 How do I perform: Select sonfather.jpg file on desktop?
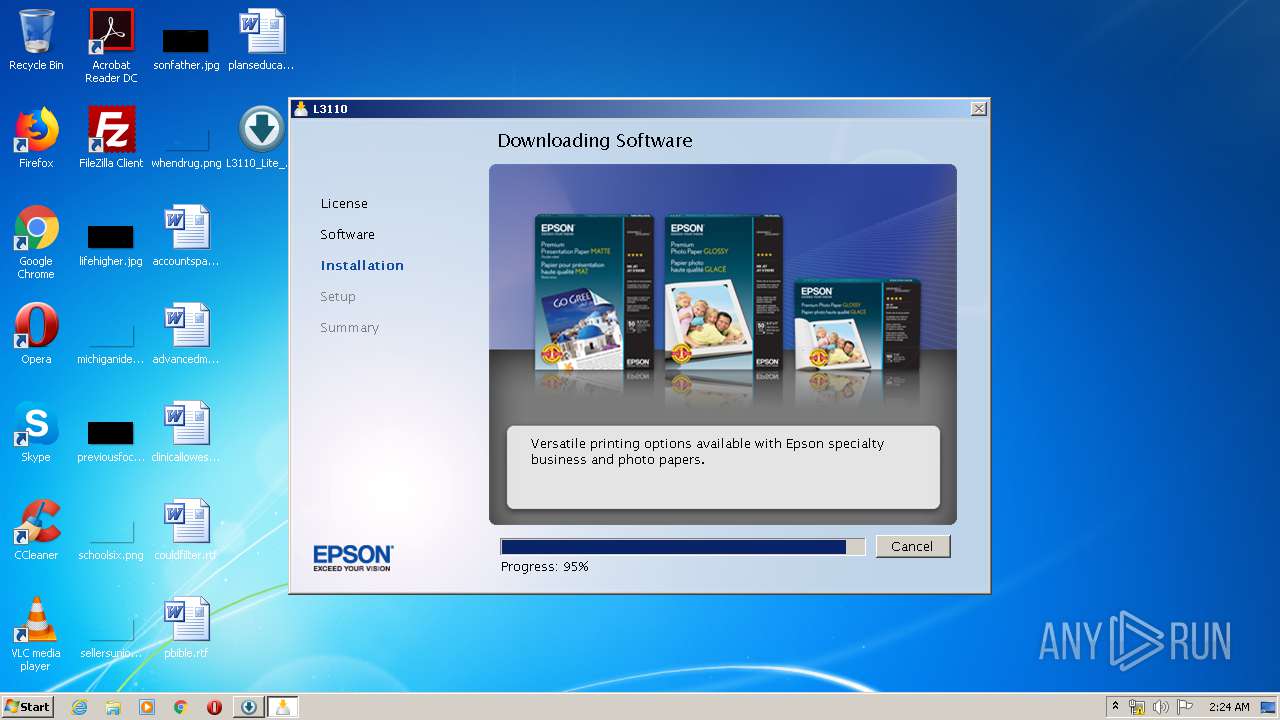[x=186, y=48]
